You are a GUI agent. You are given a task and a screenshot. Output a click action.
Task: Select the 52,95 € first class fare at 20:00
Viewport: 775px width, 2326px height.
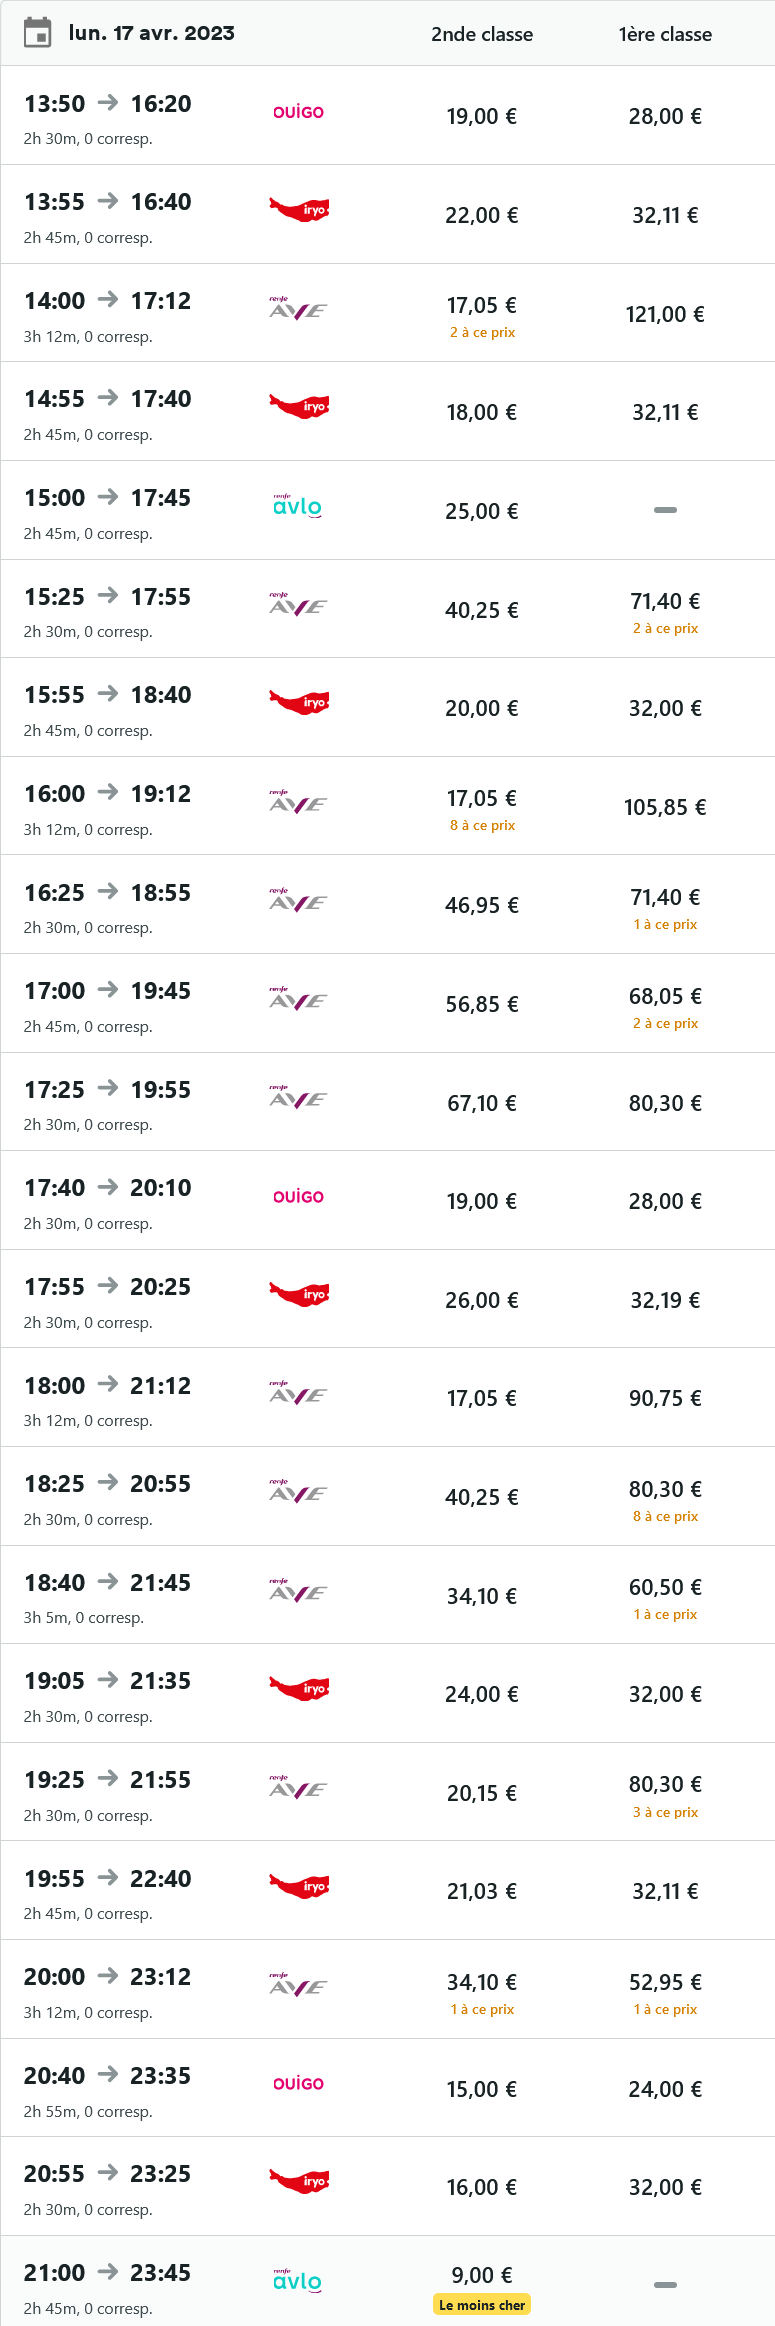click(665, 1982)
